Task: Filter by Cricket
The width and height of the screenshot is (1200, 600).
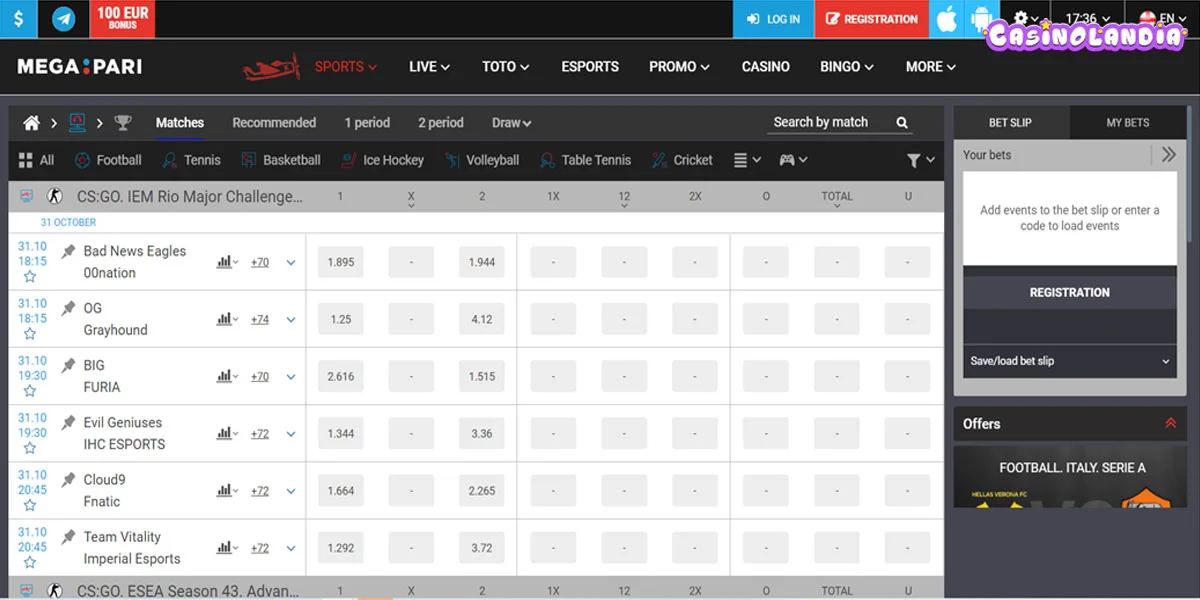Action: pos(682,160)
